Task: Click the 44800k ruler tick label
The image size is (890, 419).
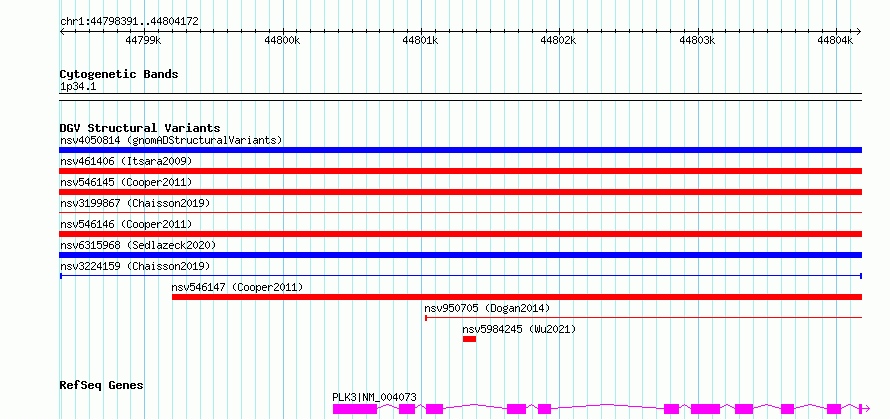Action: point(282,41)
